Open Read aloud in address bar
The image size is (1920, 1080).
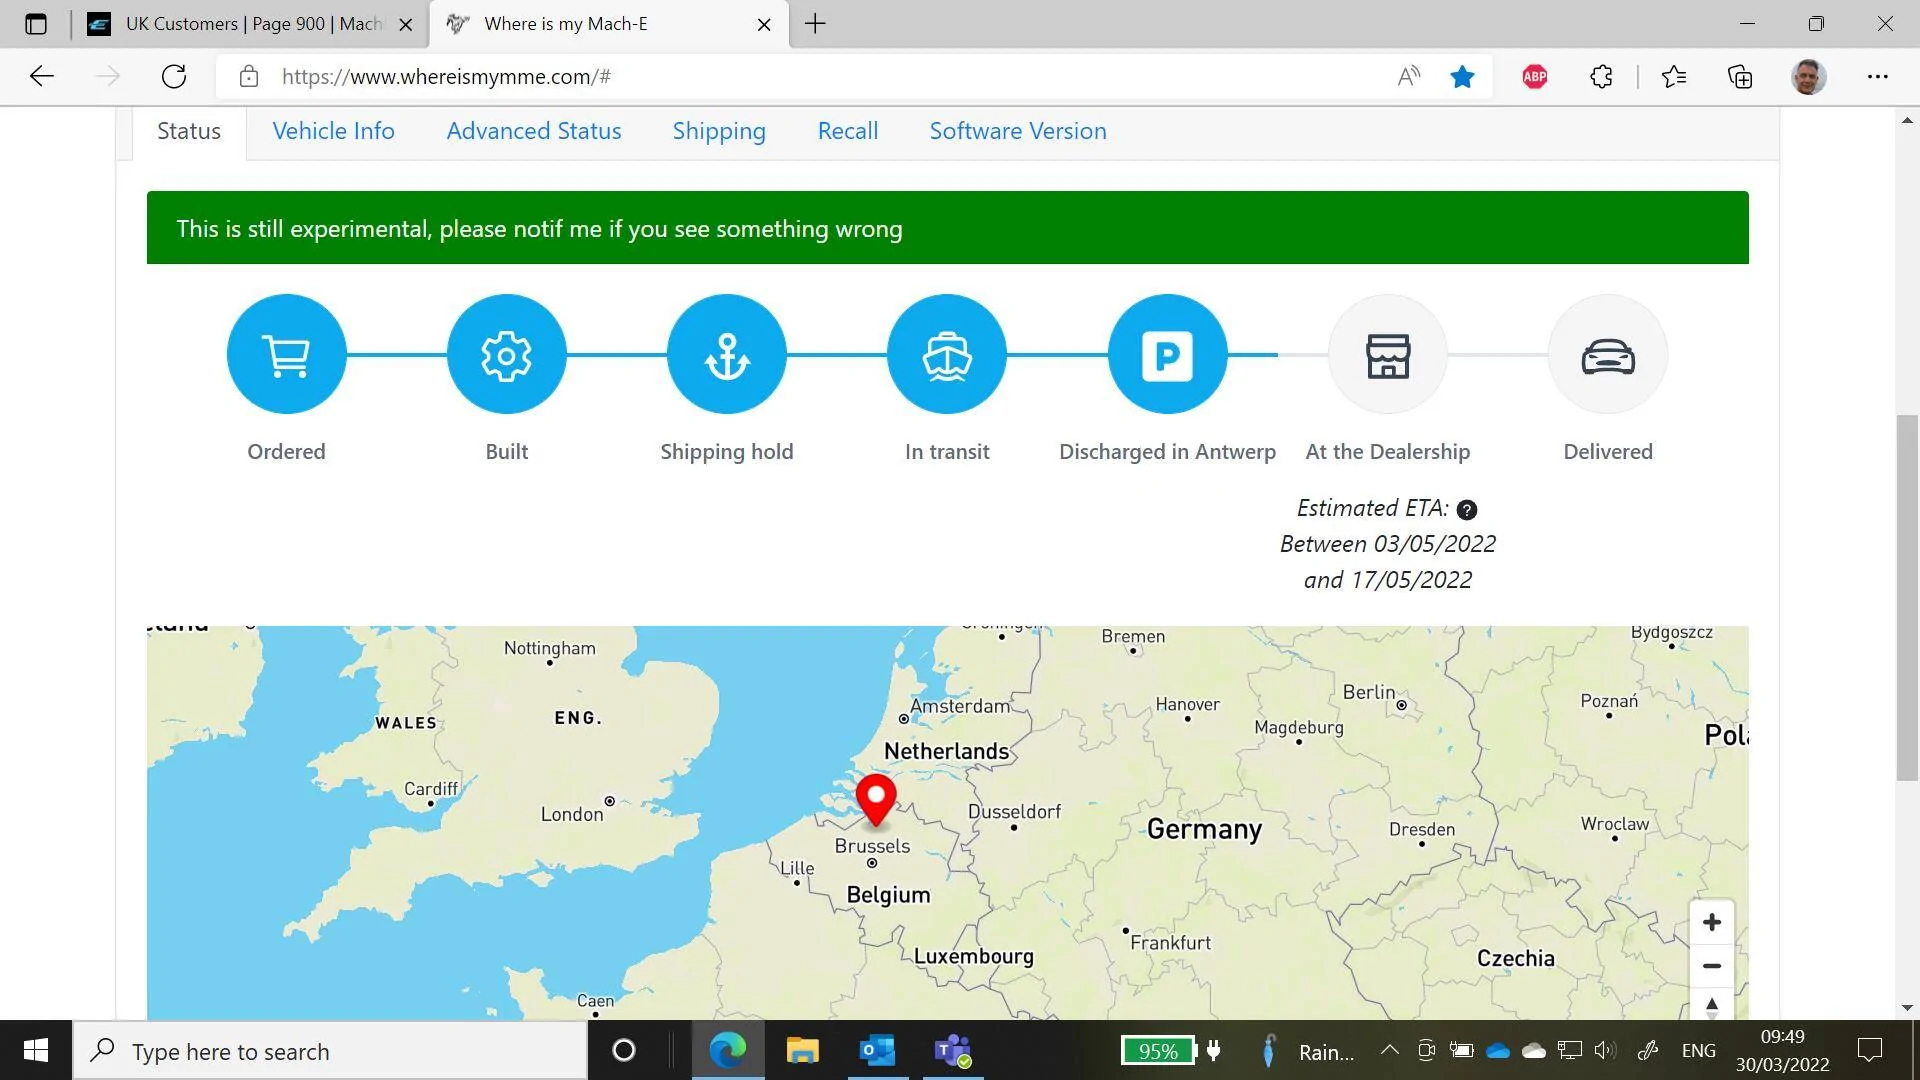[x=1409, y=76]
